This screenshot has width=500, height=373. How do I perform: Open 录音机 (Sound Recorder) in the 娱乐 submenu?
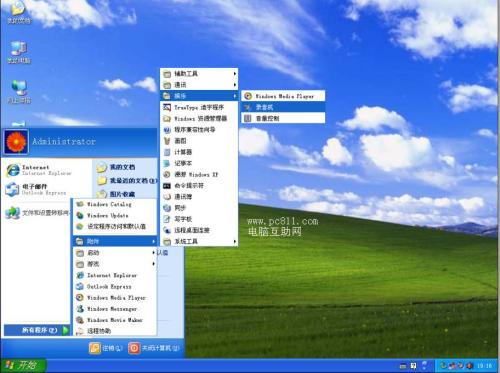pyautogui.click(x=283, y=107)
